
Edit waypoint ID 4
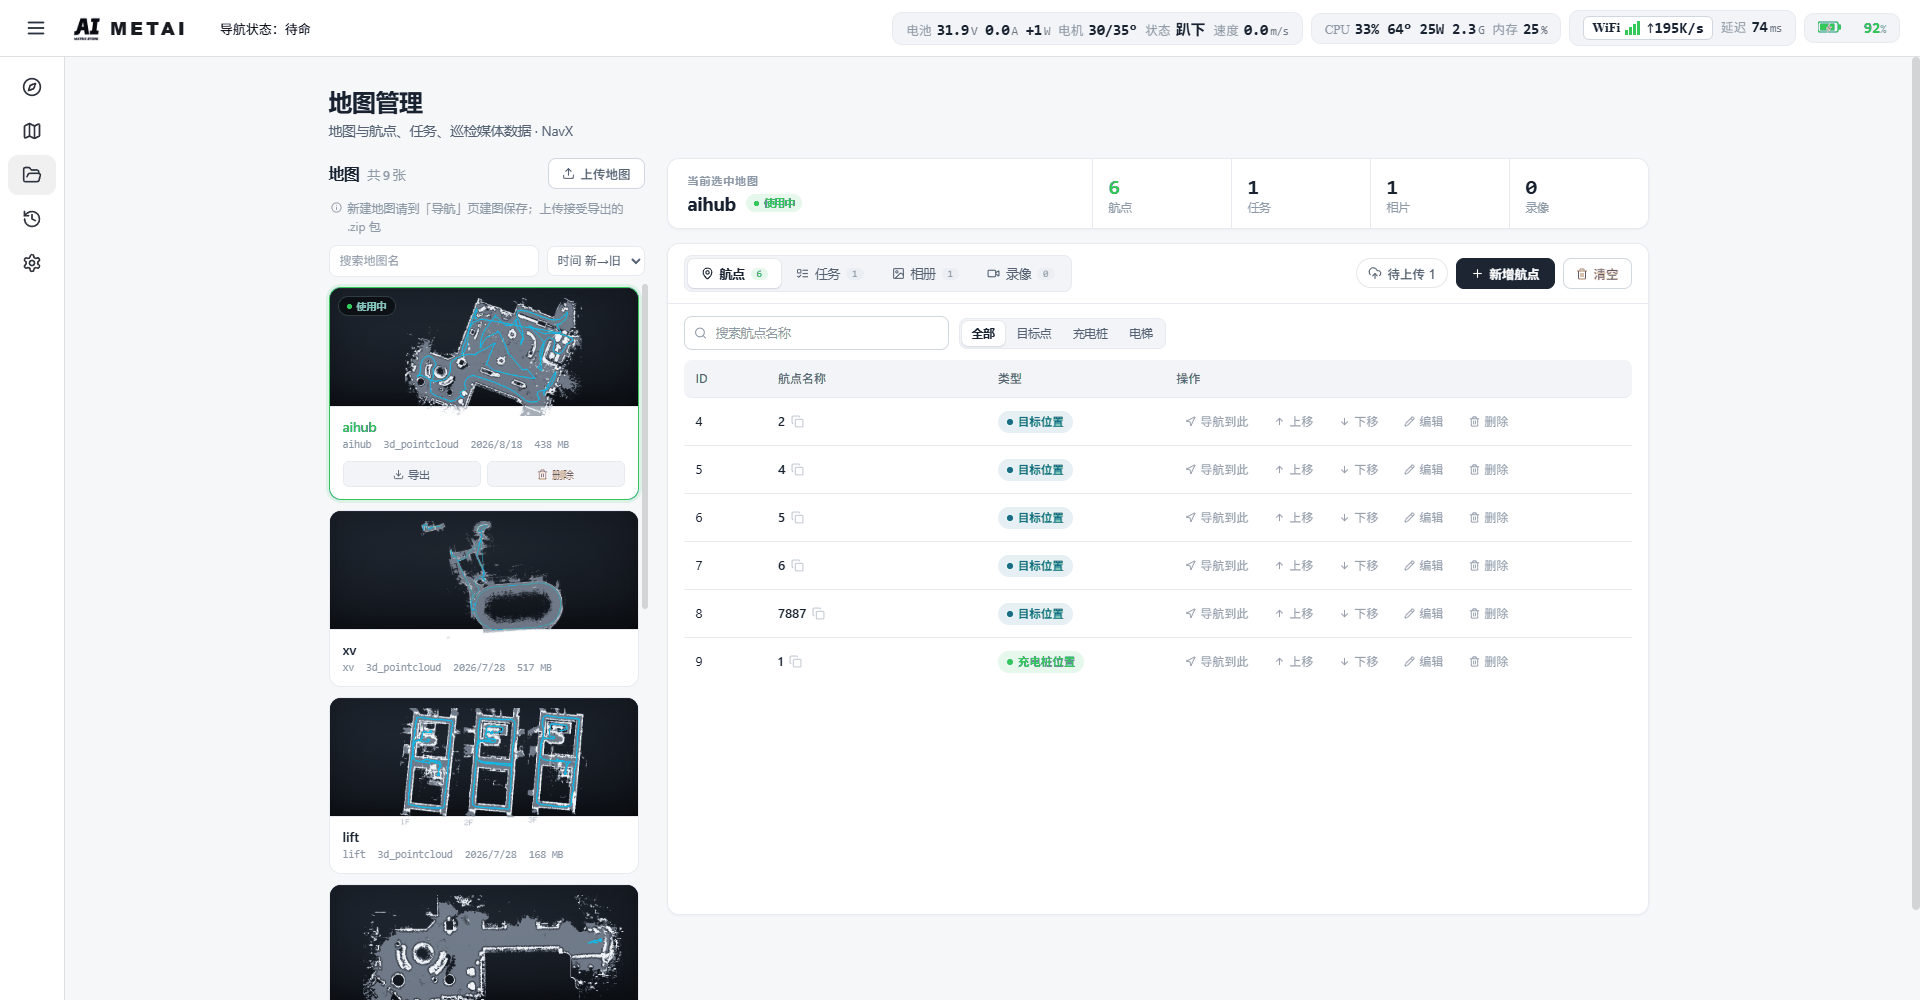tap(1424, 422)
